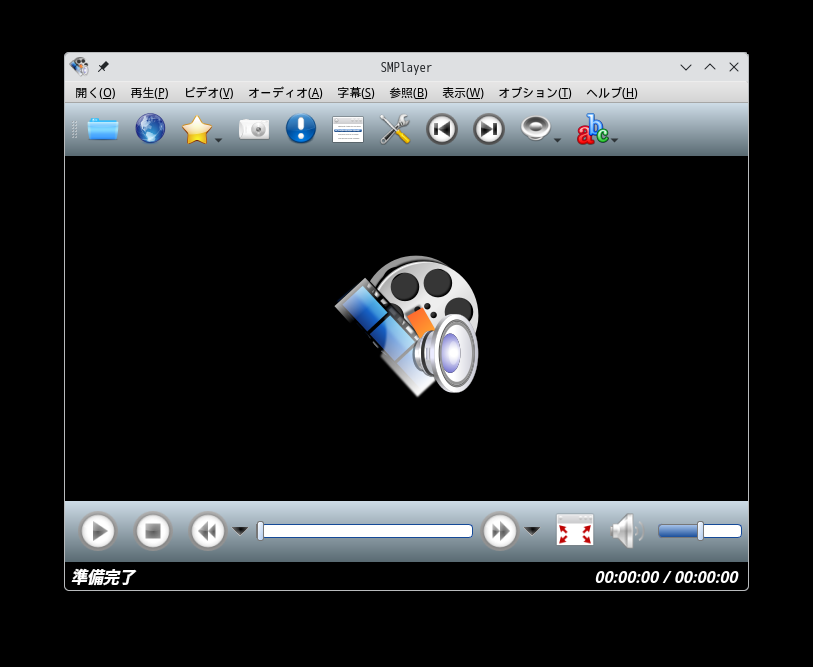Take a screenshot with the camera icon
The image size is (813, 667).
253,128
